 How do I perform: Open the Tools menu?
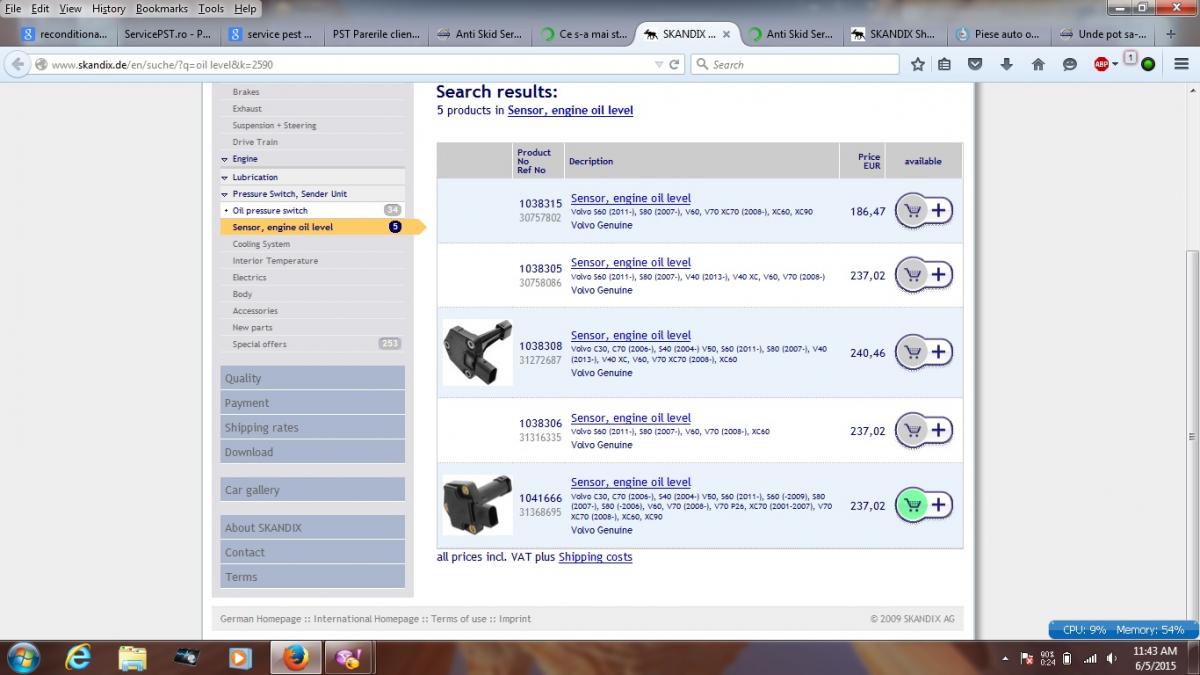pyautogui.click(x=211, y=8)
